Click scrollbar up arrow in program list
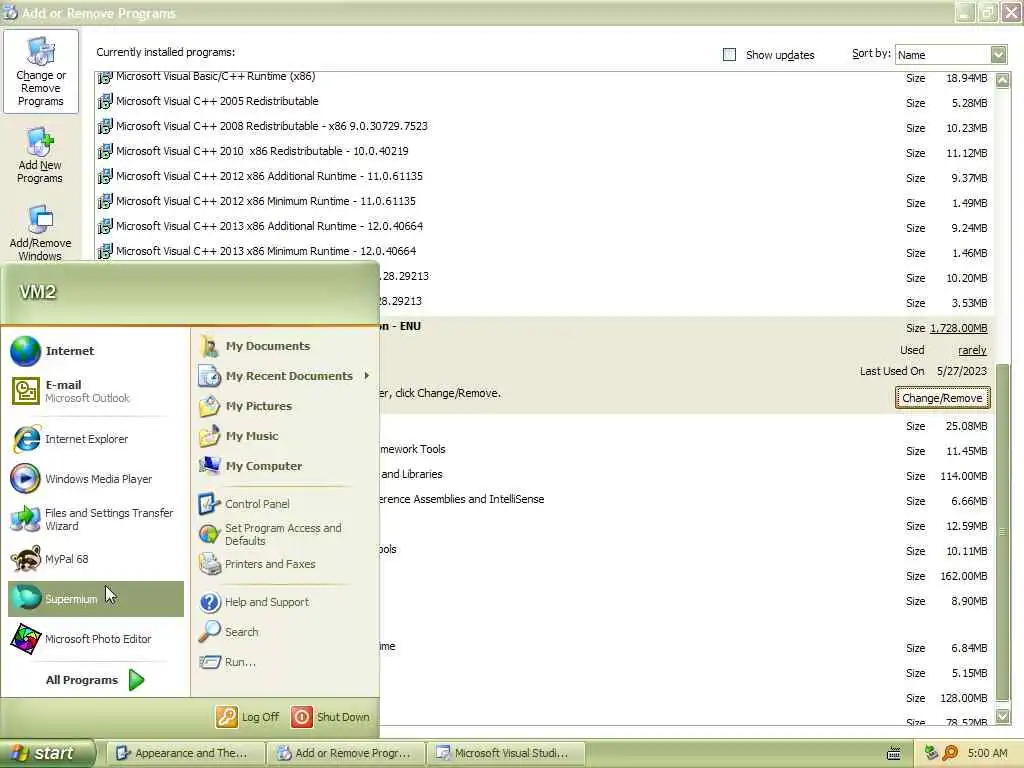 pos(1002,80)
